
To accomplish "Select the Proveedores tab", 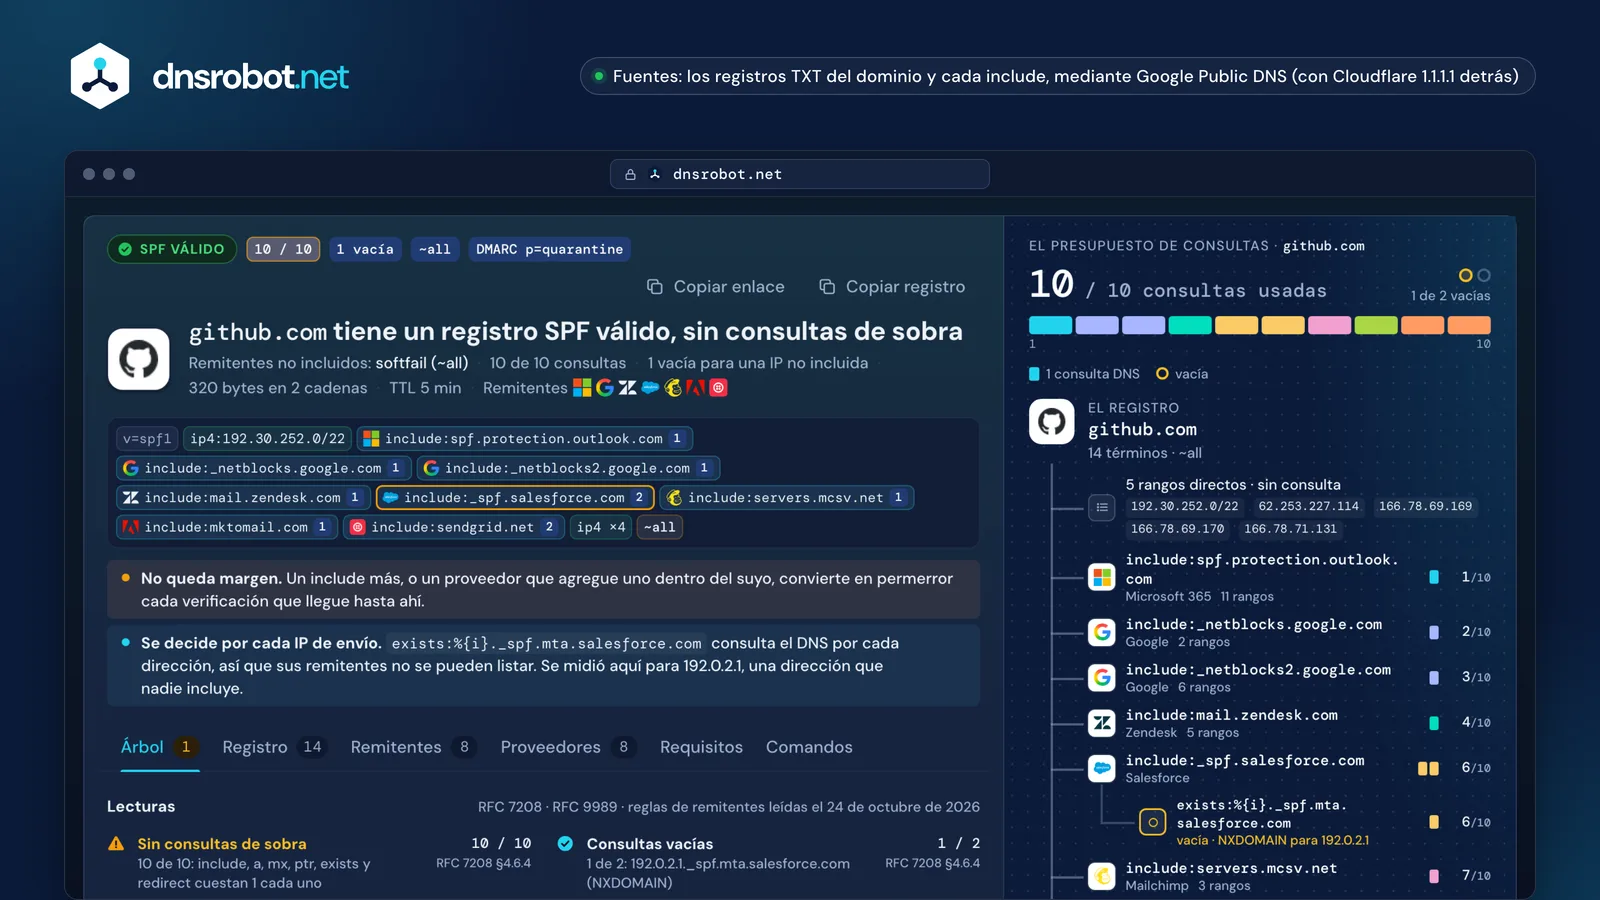I will tap(568, 747).
